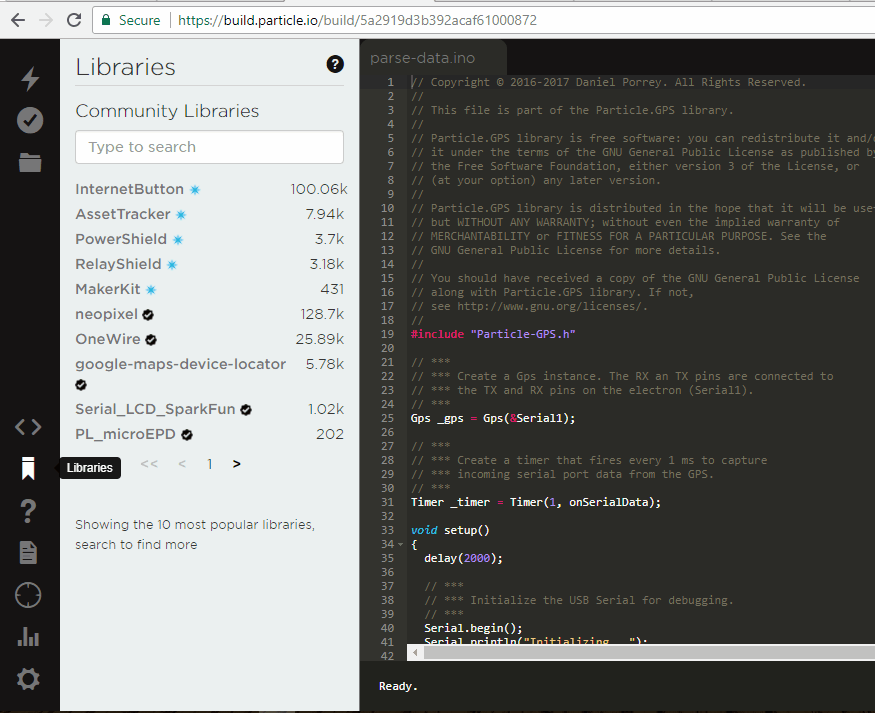Image resolution: width=875 pixels, height=713 pixels.
Task: Click the Type to search library field
Action: point(209,147)
